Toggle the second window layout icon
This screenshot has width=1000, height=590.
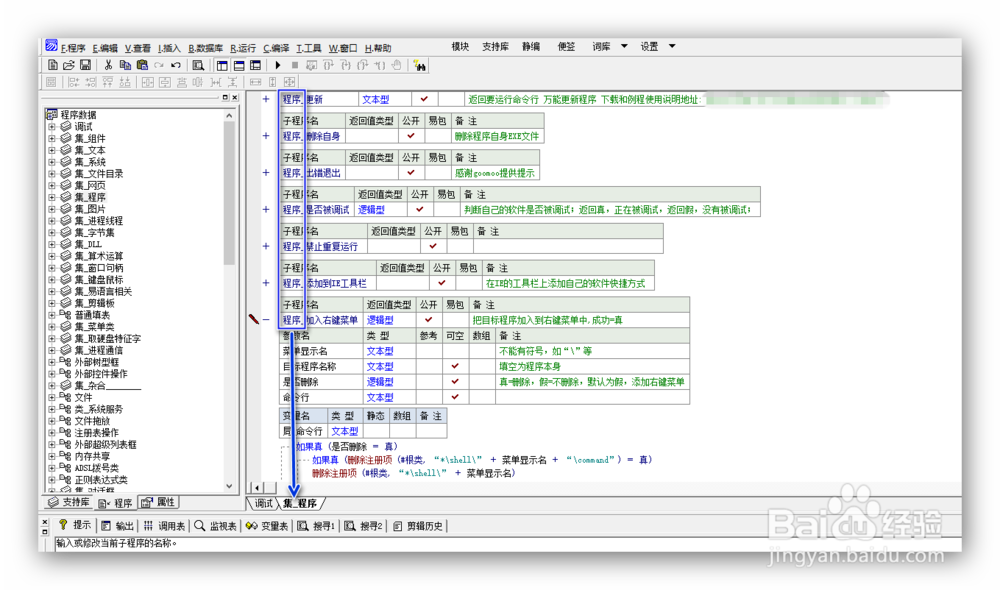pos(239,65)
